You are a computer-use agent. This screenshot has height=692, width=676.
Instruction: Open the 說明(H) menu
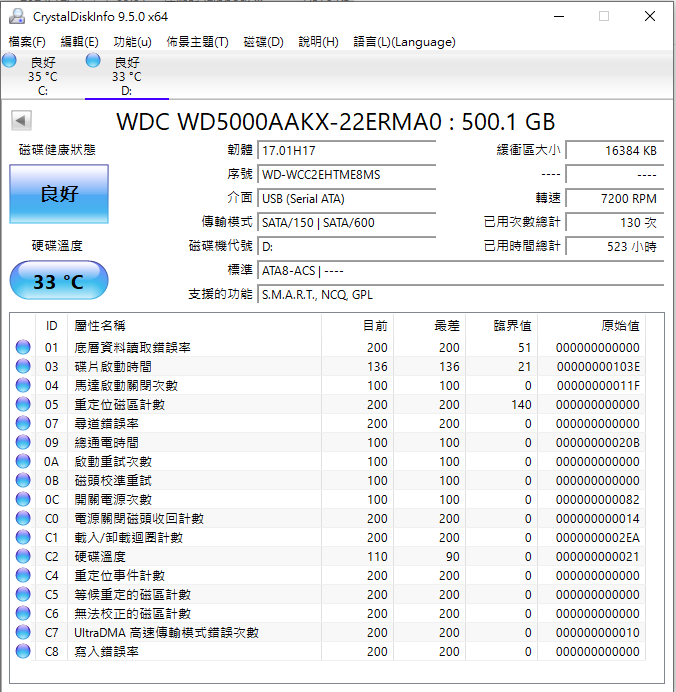pyautogui.click(x=318, y=42)
